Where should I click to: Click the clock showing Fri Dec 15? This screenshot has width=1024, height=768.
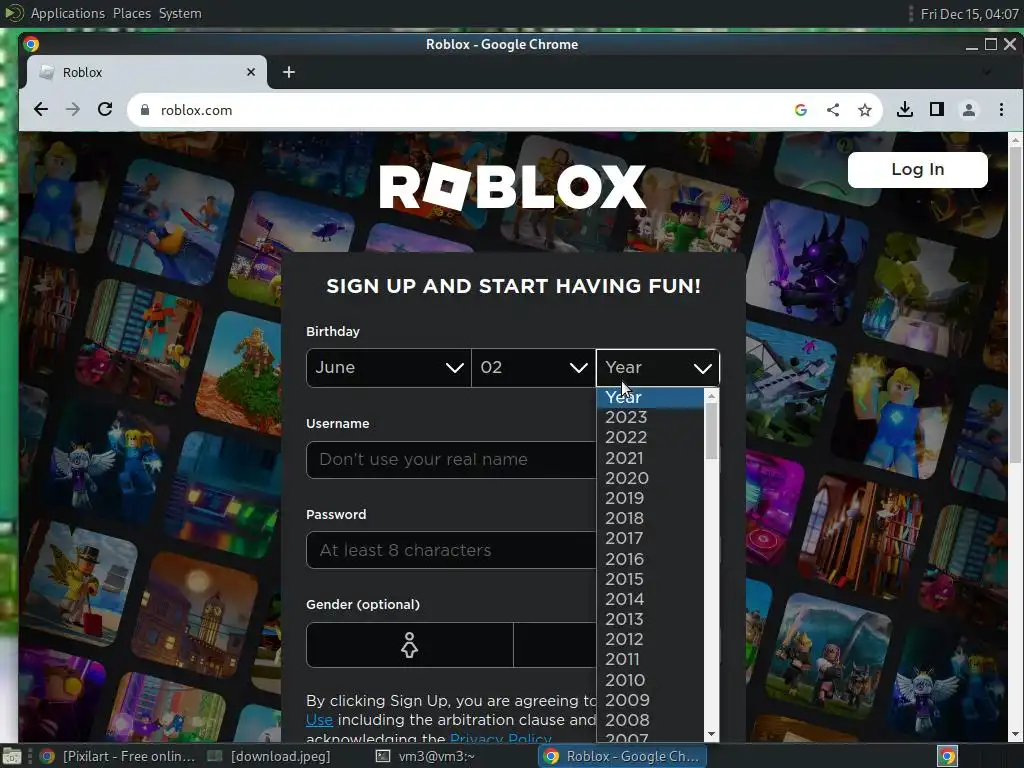pos(968,14)
